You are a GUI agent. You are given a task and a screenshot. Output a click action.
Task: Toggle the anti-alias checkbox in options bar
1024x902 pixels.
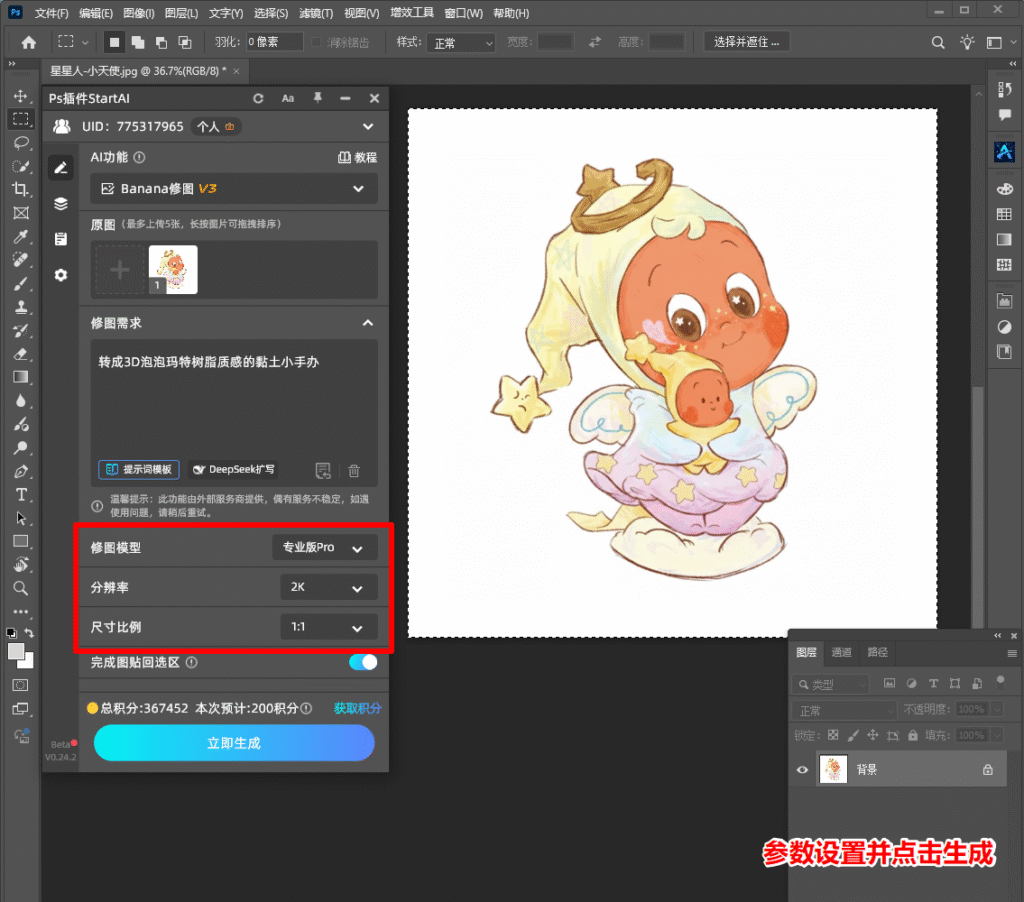click(x=317, y=42)
